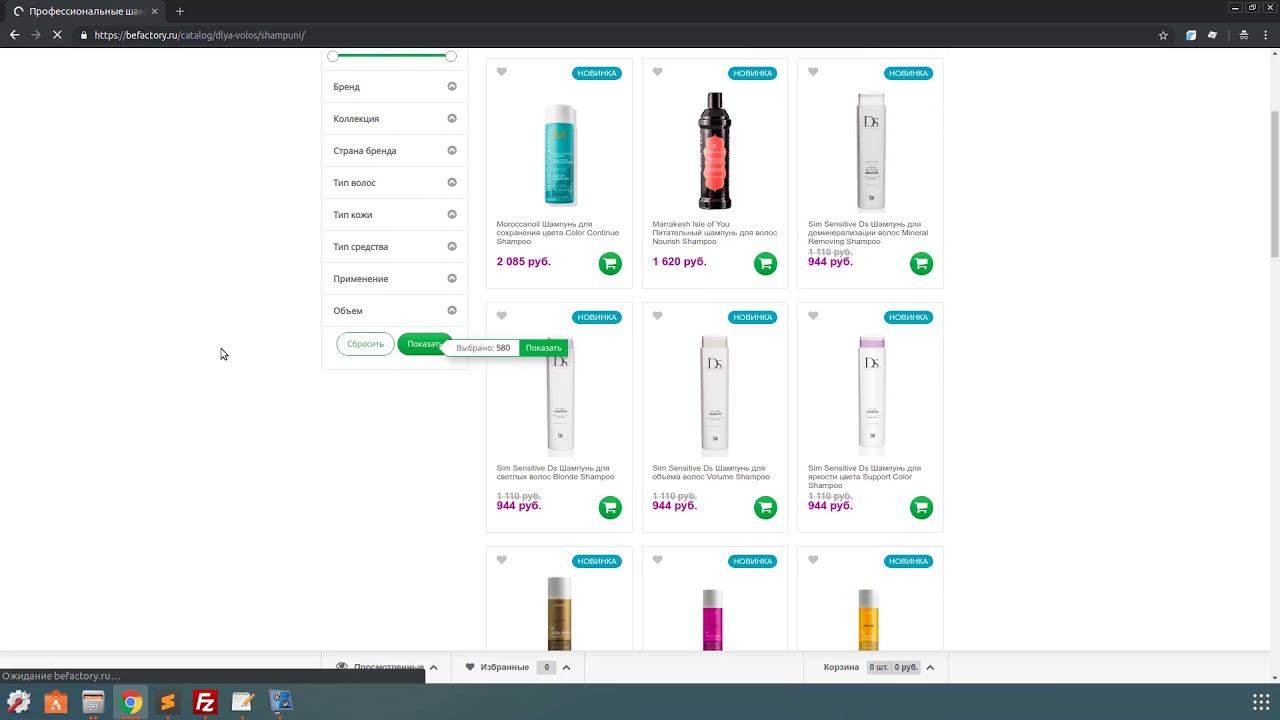Add Sim Sensitive Blonde Shampoo to cart
1280x720 pixels.
click(610, 508)
